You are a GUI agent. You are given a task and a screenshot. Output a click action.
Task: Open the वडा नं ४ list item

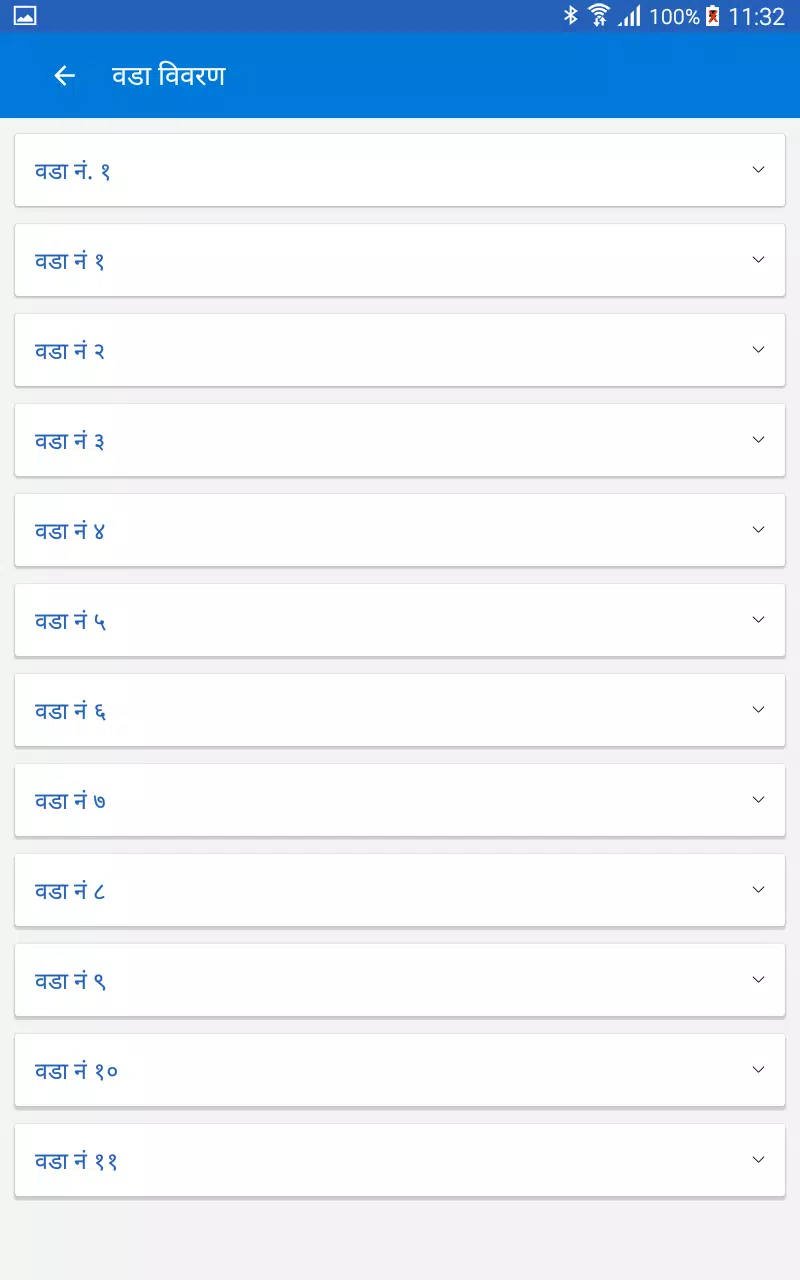pyautogui.click(x=400, y=530)
